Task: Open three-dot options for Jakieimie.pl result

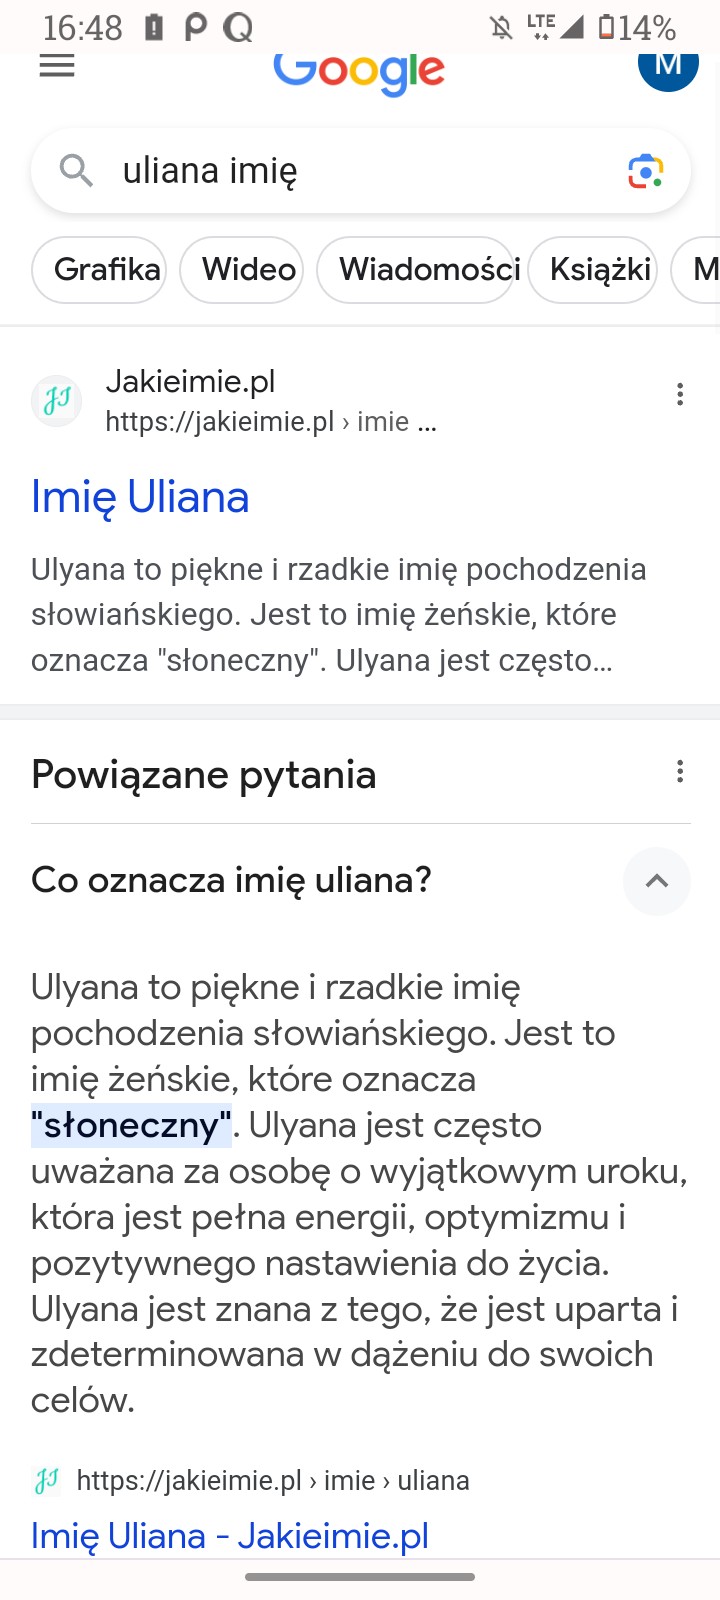Action: (x=680, y=395)
